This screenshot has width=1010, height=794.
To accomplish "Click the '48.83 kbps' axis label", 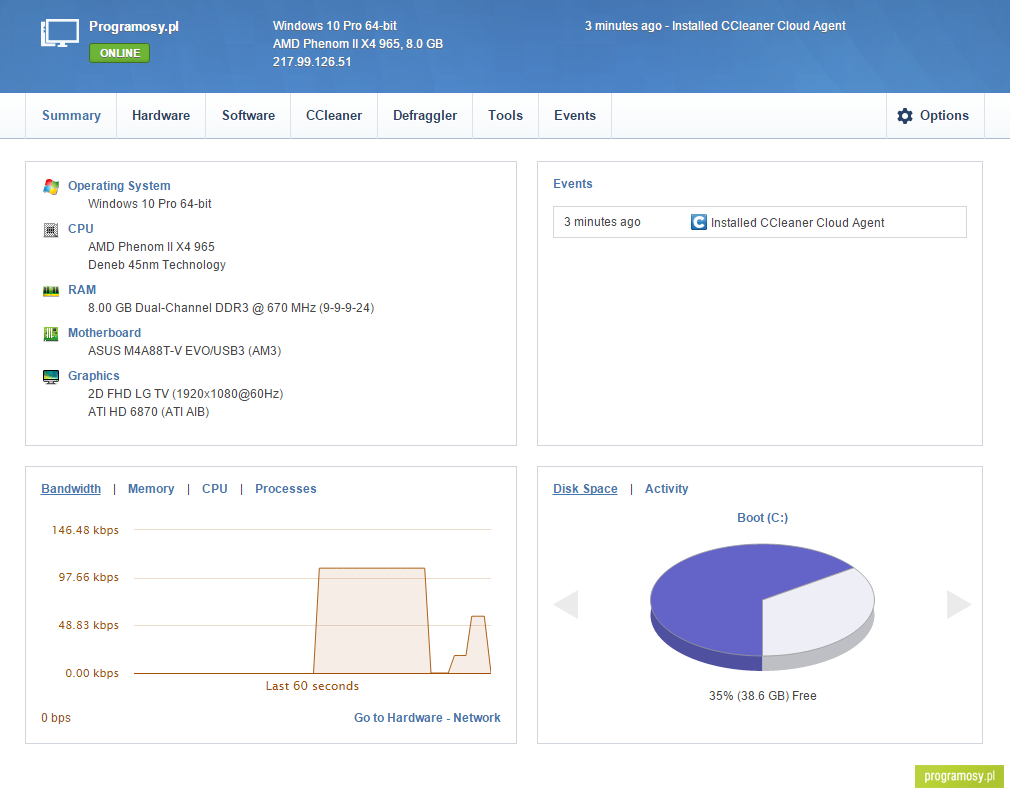I will point(88,625).
